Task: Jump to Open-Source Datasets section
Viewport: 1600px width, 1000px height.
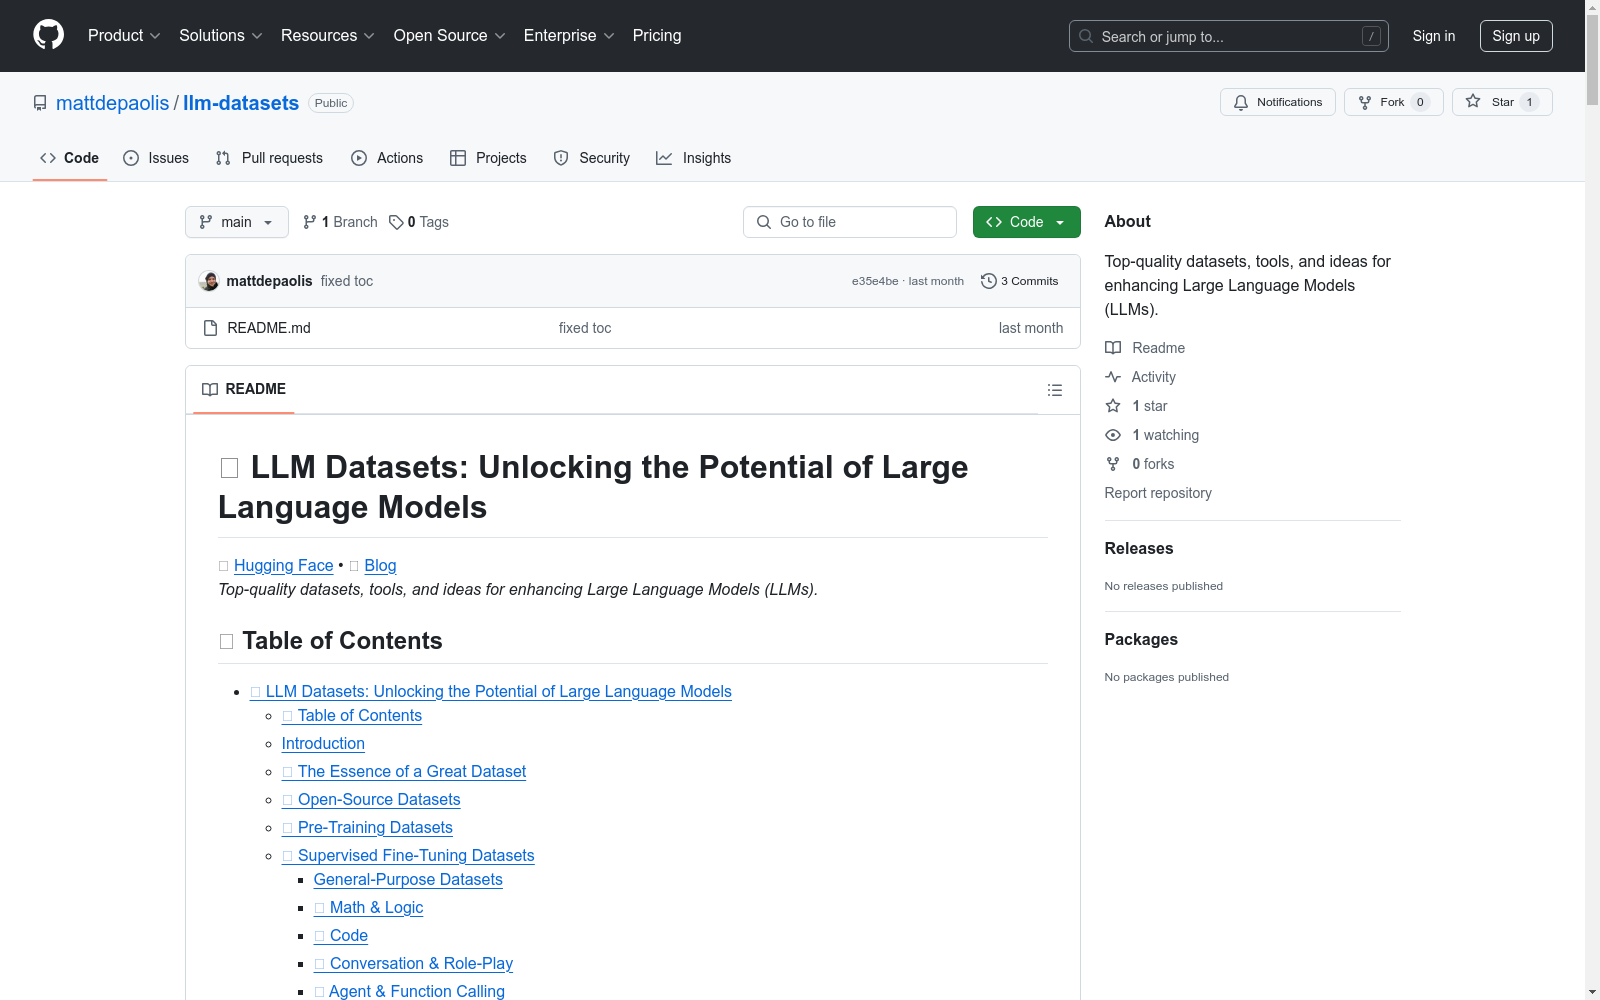Action: point(371,800)
